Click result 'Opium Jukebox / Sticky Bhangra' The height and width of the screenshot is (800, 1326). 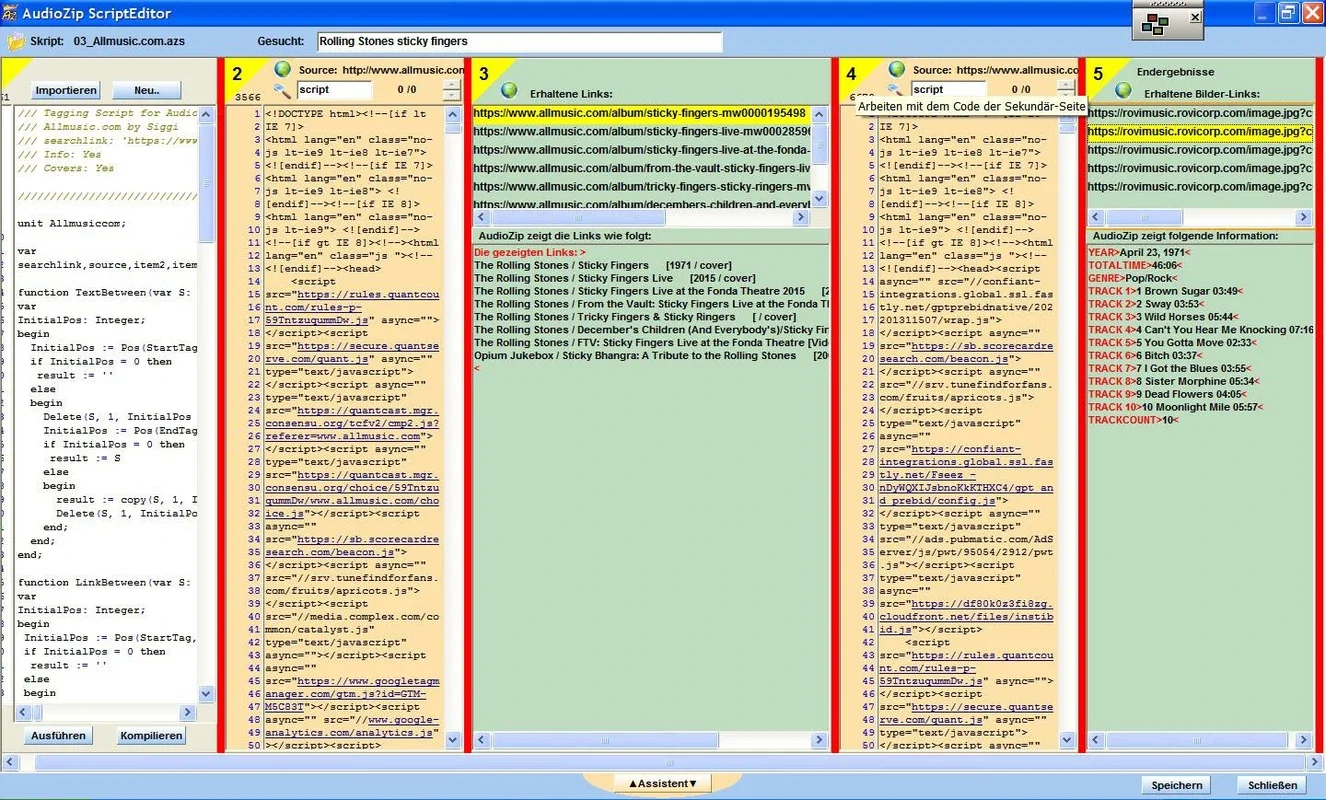tap(651, 355)
